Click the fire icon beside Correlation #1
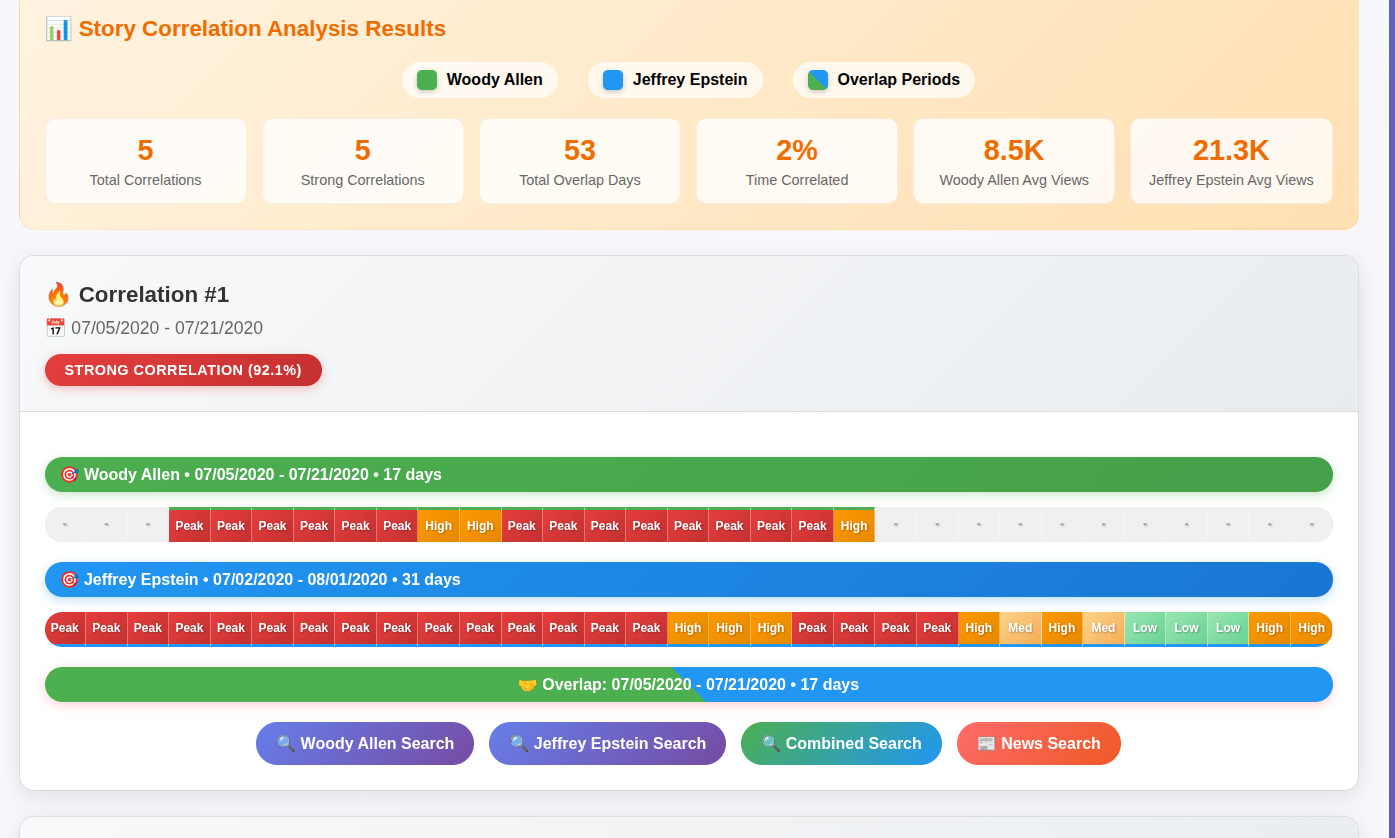Viewport: 1395px width, 838px height. pos(58,295)
